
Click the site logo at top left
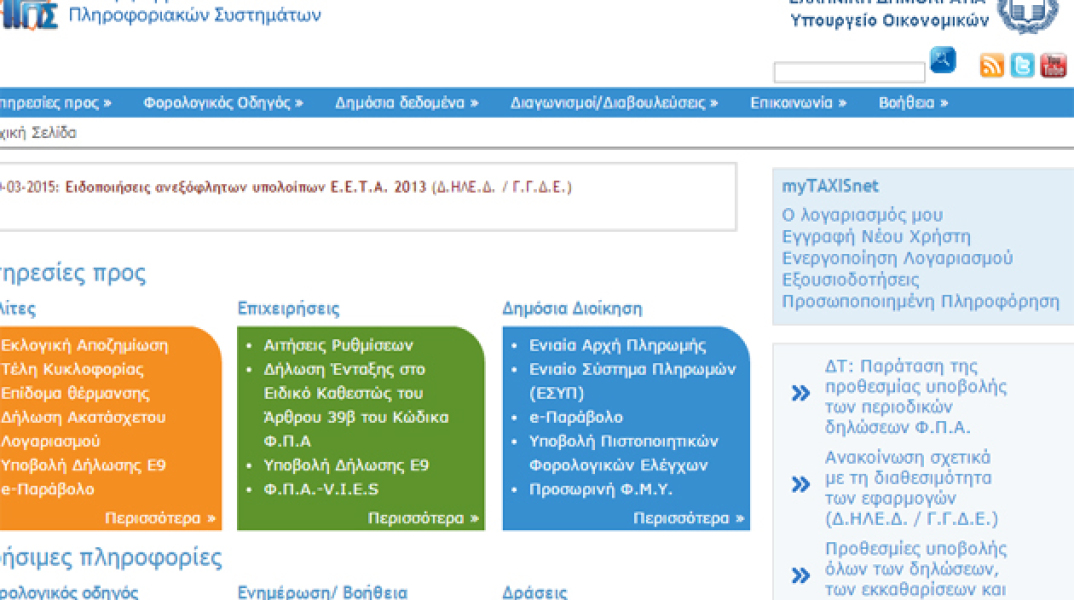click(29, 15)
